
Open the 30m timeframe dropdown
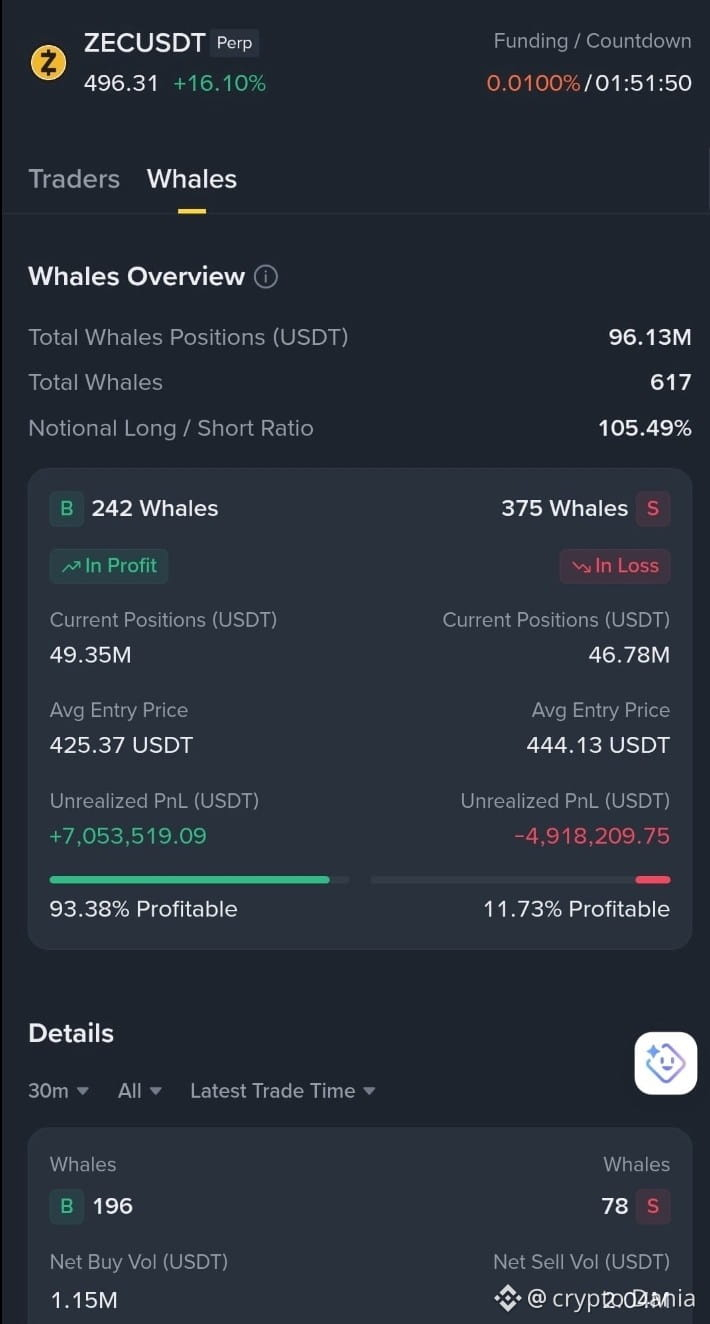59,1091
